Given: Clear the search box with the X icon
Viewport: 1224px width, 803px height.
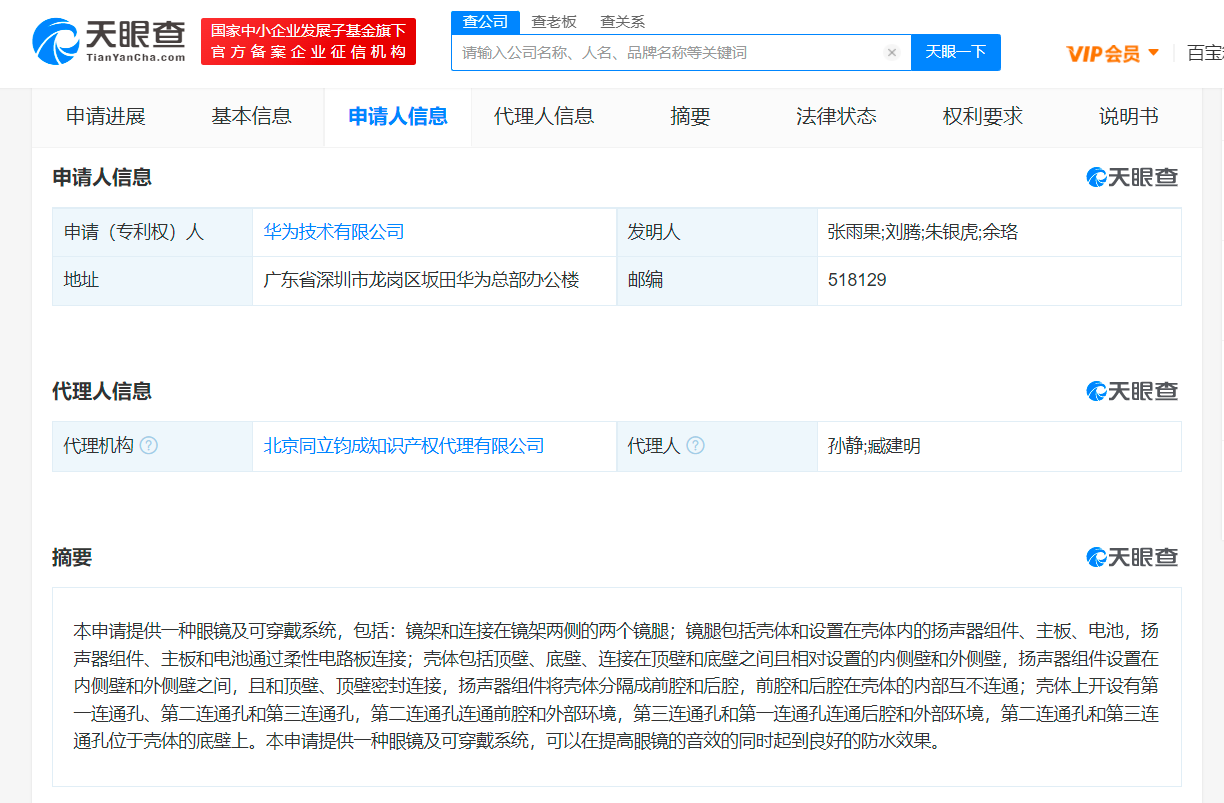Looking at the screenshot, I should [x=892, y=52].
